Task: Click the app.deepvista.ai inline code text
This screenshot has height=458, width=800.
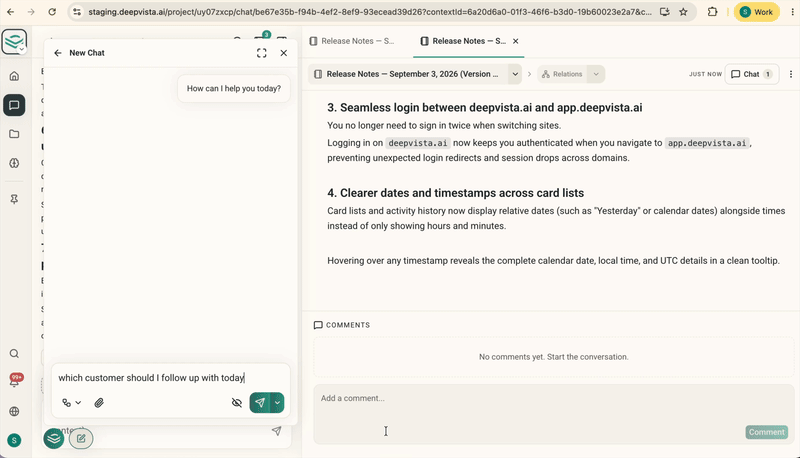Action: click(707, 143)
